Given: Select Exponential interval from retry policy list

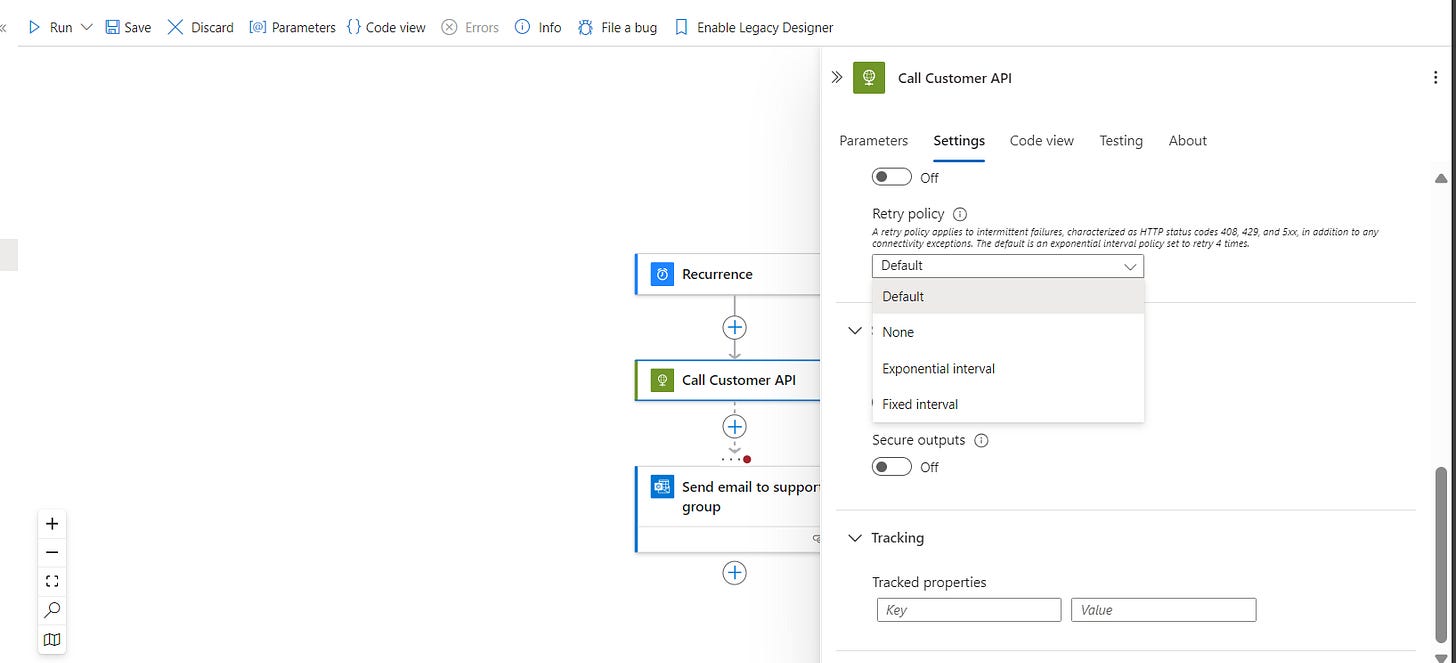Looking at the screenshot, I should click(x=937, y=368).
